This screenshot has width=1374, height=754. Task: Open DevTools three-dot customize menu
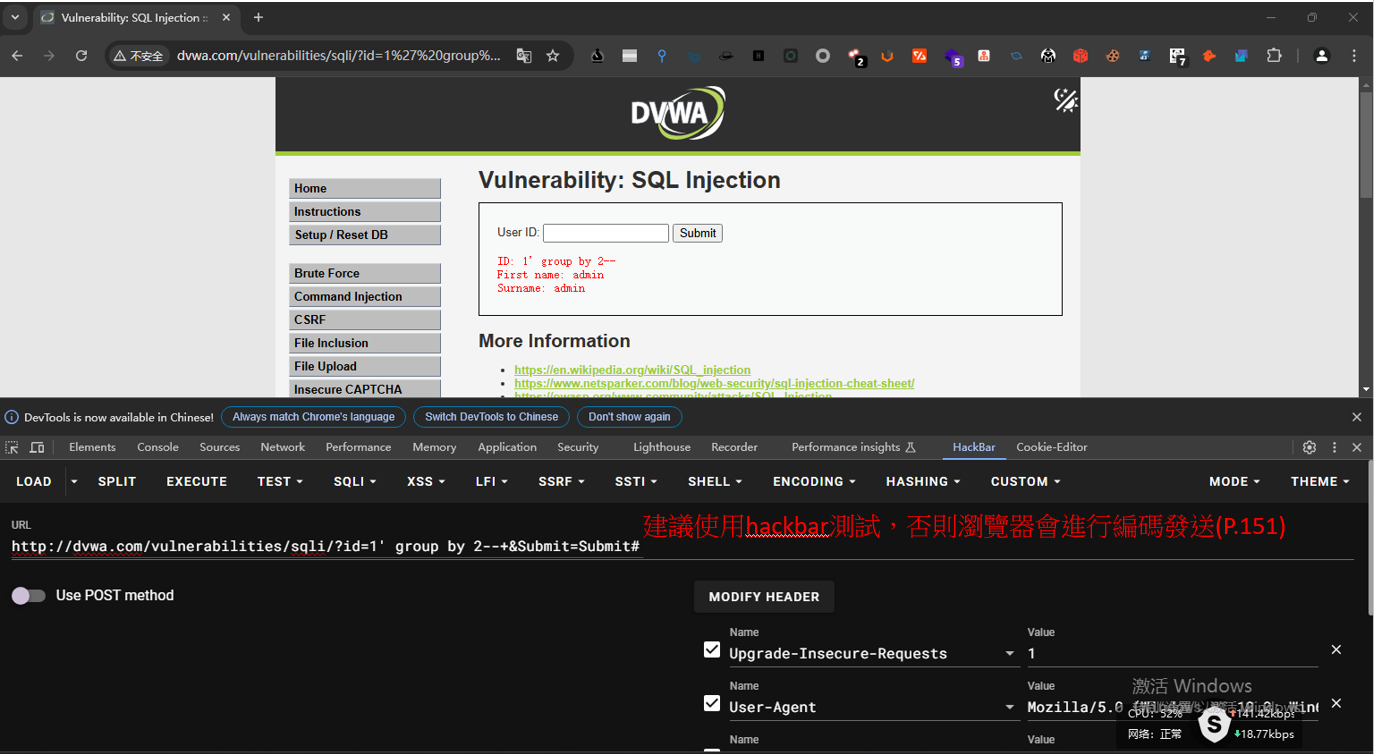(1334, 447)
